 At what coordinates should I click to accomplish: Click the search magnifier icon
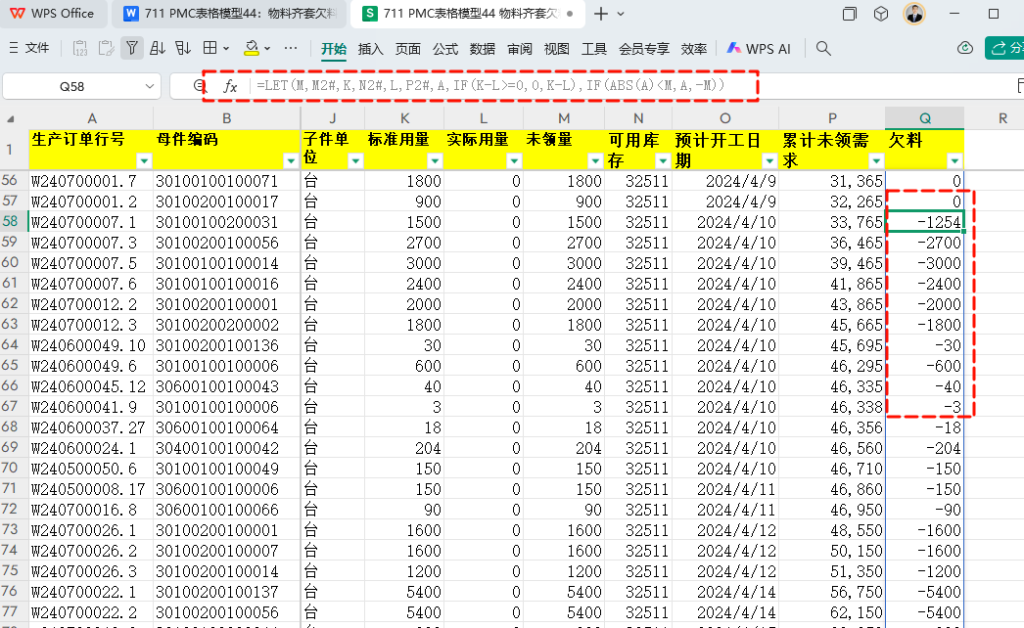pyautogui.click(x=824, y=48)
